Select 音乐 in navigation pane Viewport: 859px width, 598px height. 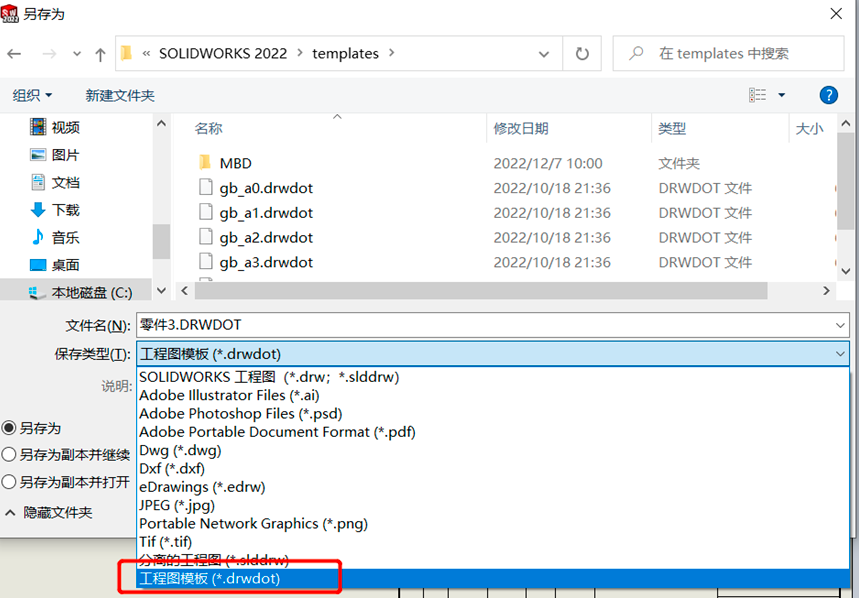click(55, 237)
